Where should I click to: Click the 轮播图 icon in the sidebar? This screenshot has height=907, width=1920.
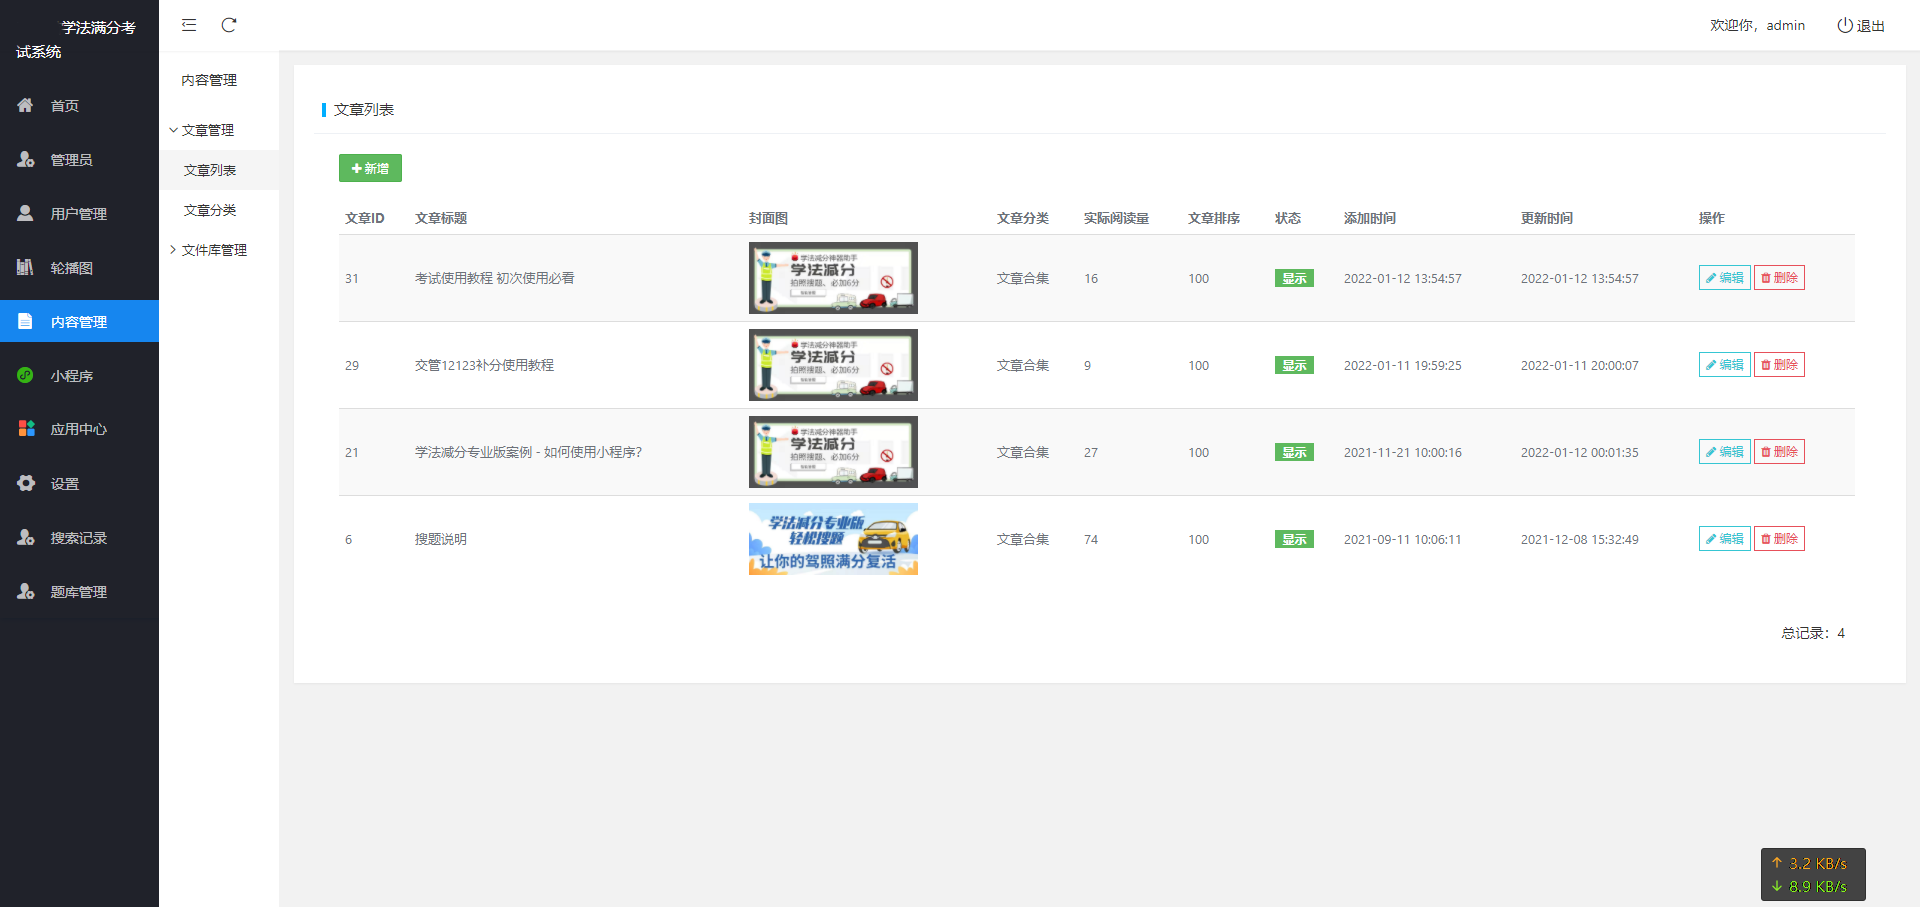click(26, 267)
